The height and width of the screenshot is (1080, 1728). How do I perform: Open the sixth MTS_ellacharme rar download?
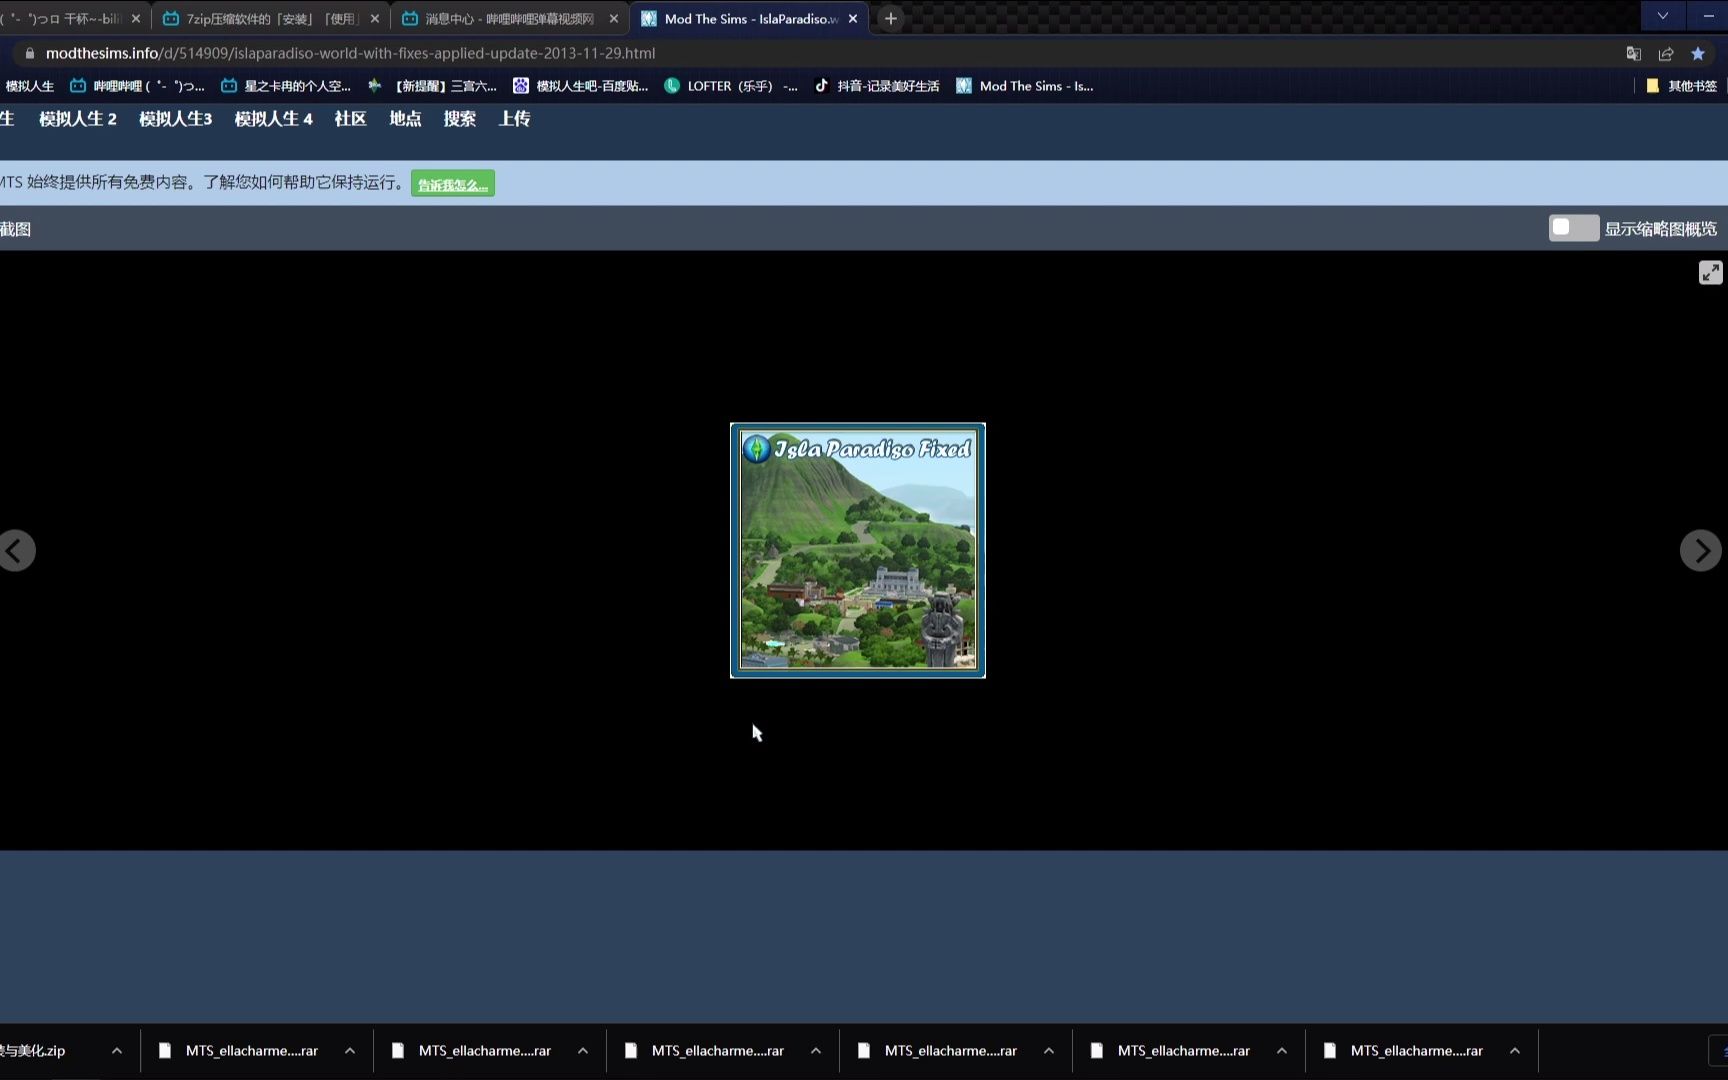[1404, 1051]
